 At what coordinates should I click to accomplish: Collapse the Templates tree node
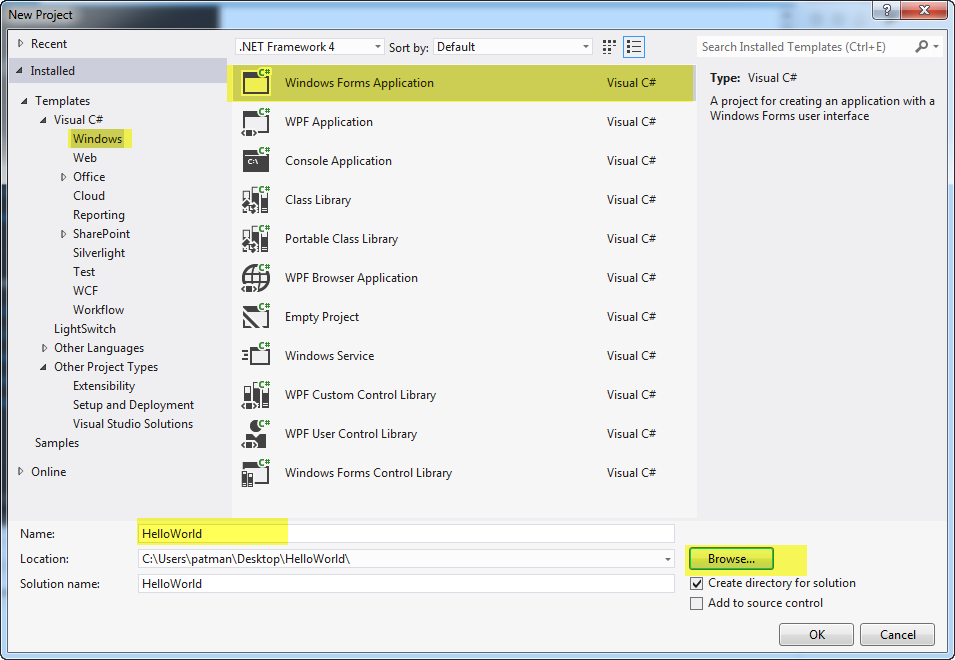tap(24, 101)
